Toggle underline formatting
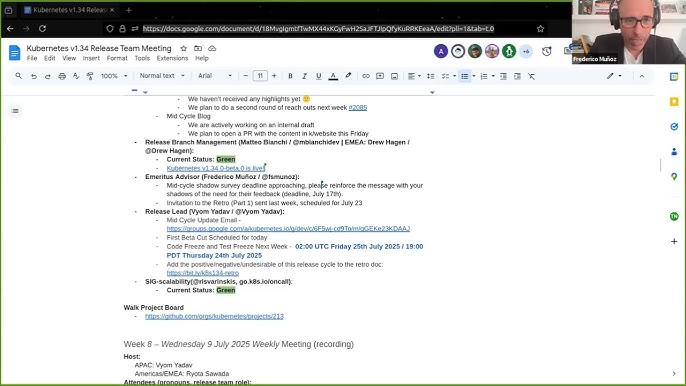Viewport: 686px width, 386px height. coord(318,76)
